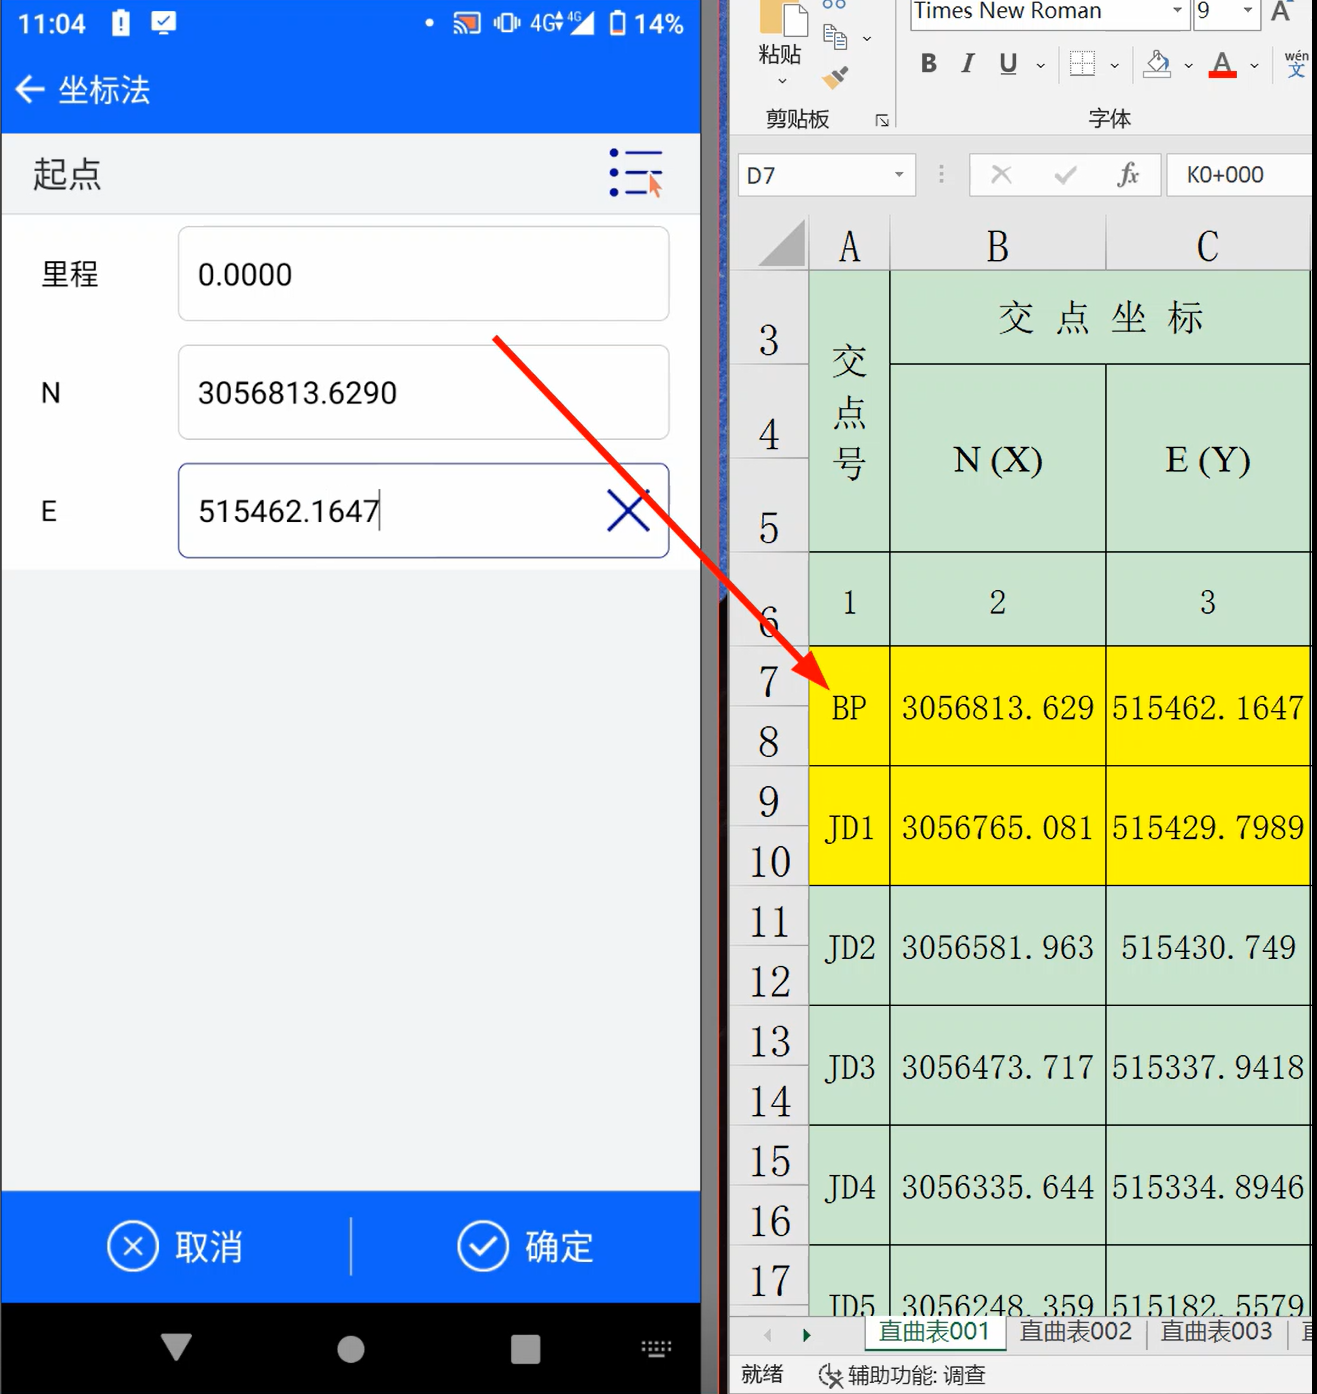This screenshot has height=1394, width=1317.
Task: Click the select-all triangle corner of sheet
Action: coord(781,244)
